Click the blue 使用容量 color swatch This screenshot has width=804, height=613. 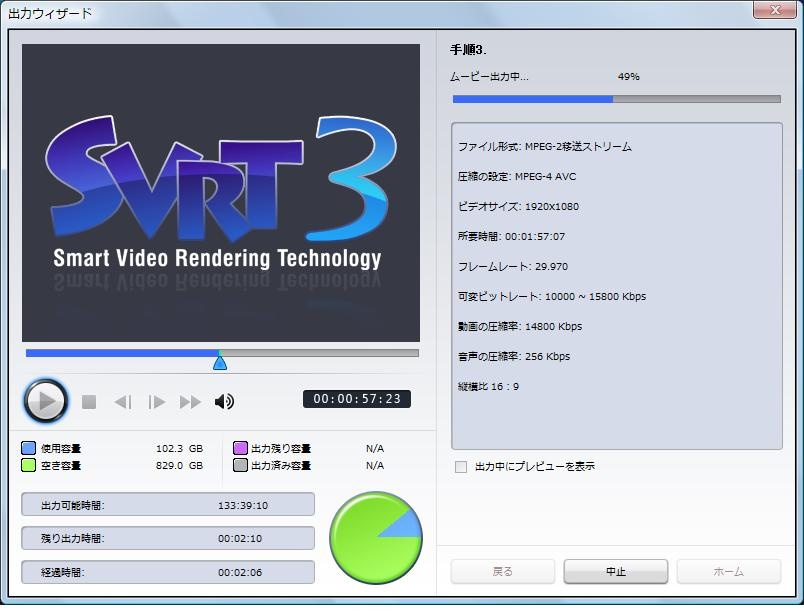[x=28, y=448]
